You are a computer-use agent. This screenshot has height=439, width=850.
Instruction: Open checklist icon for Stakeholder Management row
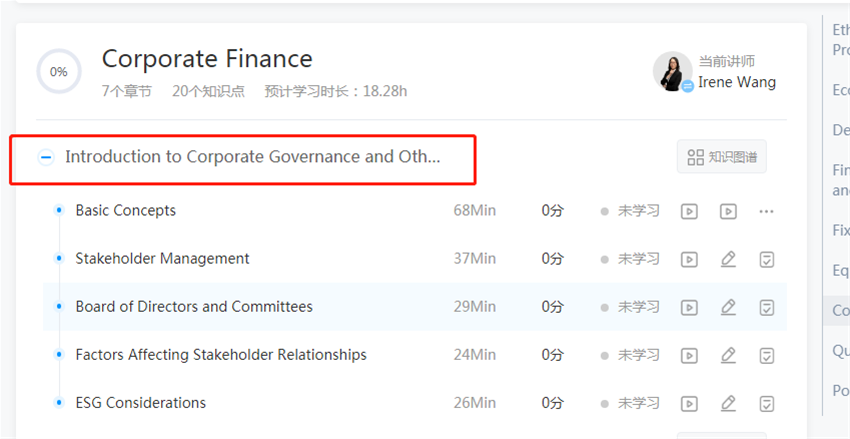coord(767,259)
